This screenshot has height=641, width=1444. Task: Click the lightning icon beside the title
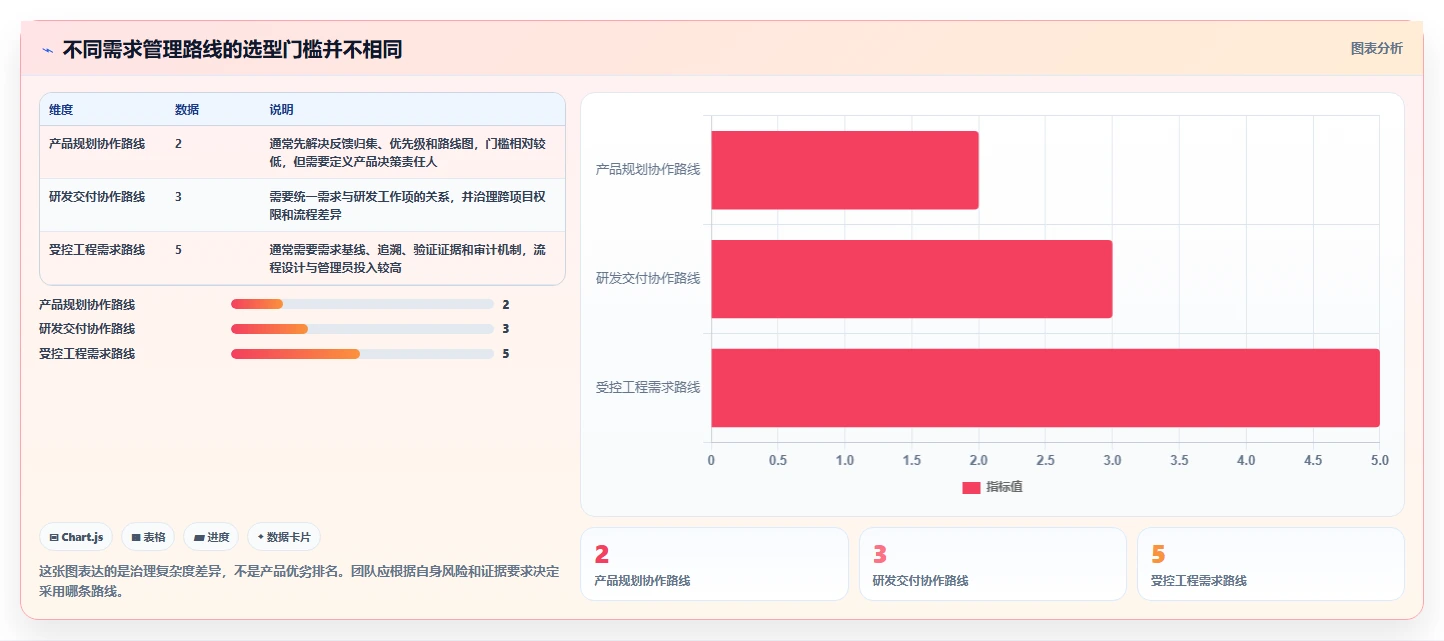[47, 50]
